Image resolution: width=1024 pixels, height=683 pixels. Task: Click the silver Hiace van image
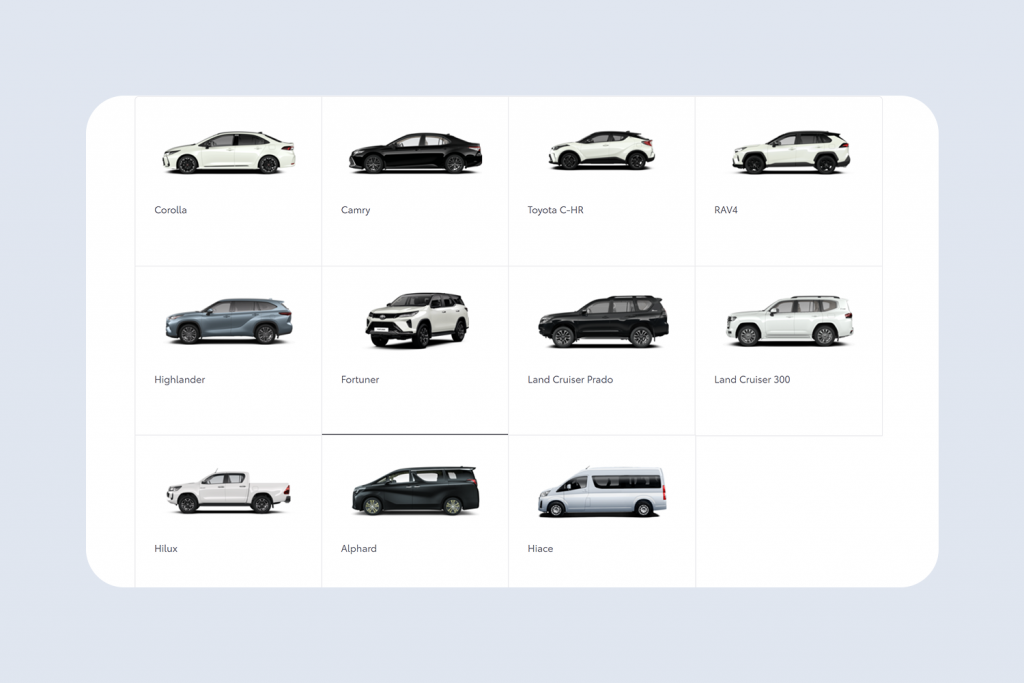pyautogui.click(x=602, y=492)
